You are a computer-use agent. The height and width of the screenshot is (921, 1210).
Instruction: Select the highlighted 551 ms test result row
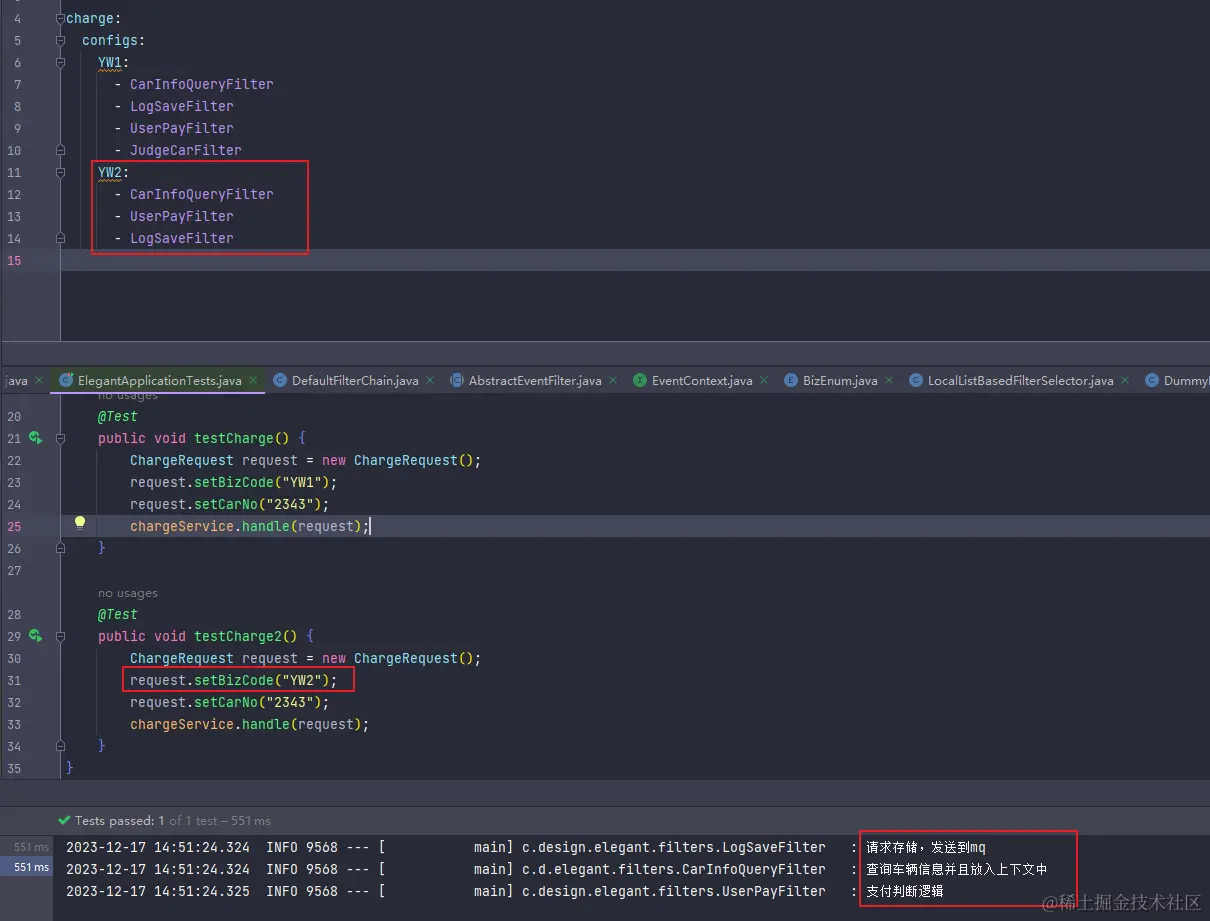[x=26, y=867]
